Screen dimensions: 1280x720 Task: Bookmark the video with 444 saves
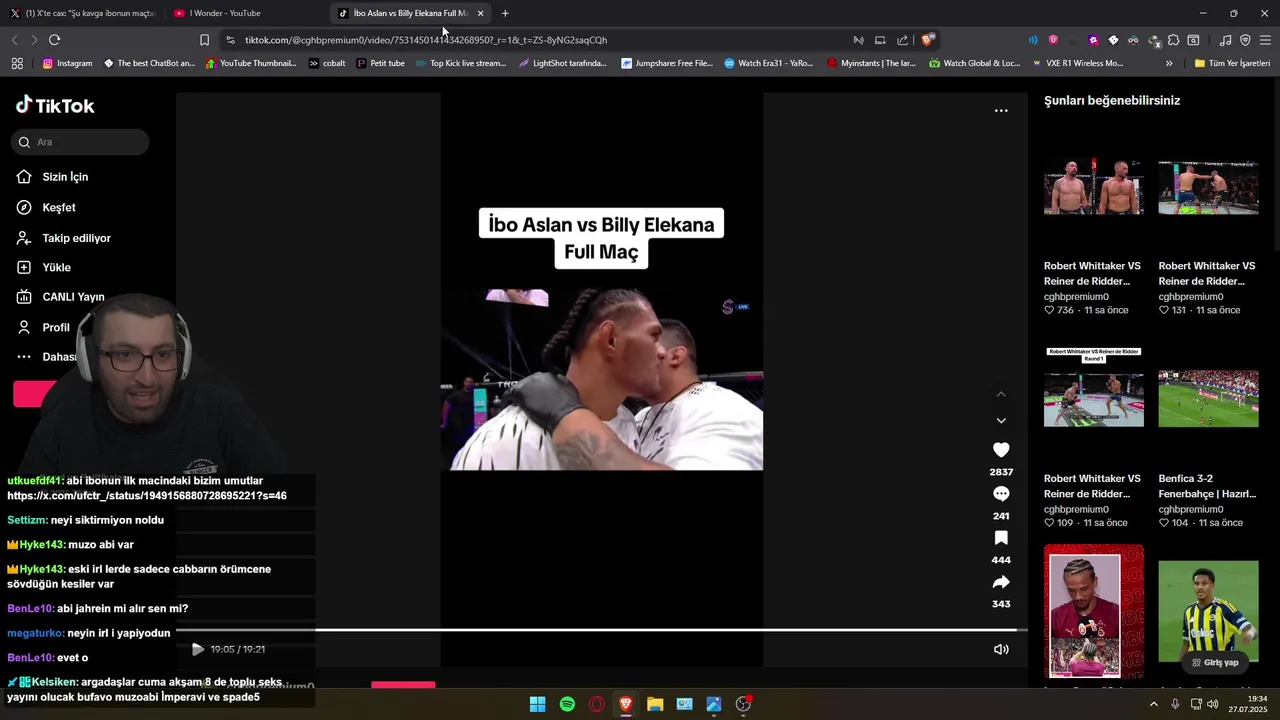[1001, 538]
